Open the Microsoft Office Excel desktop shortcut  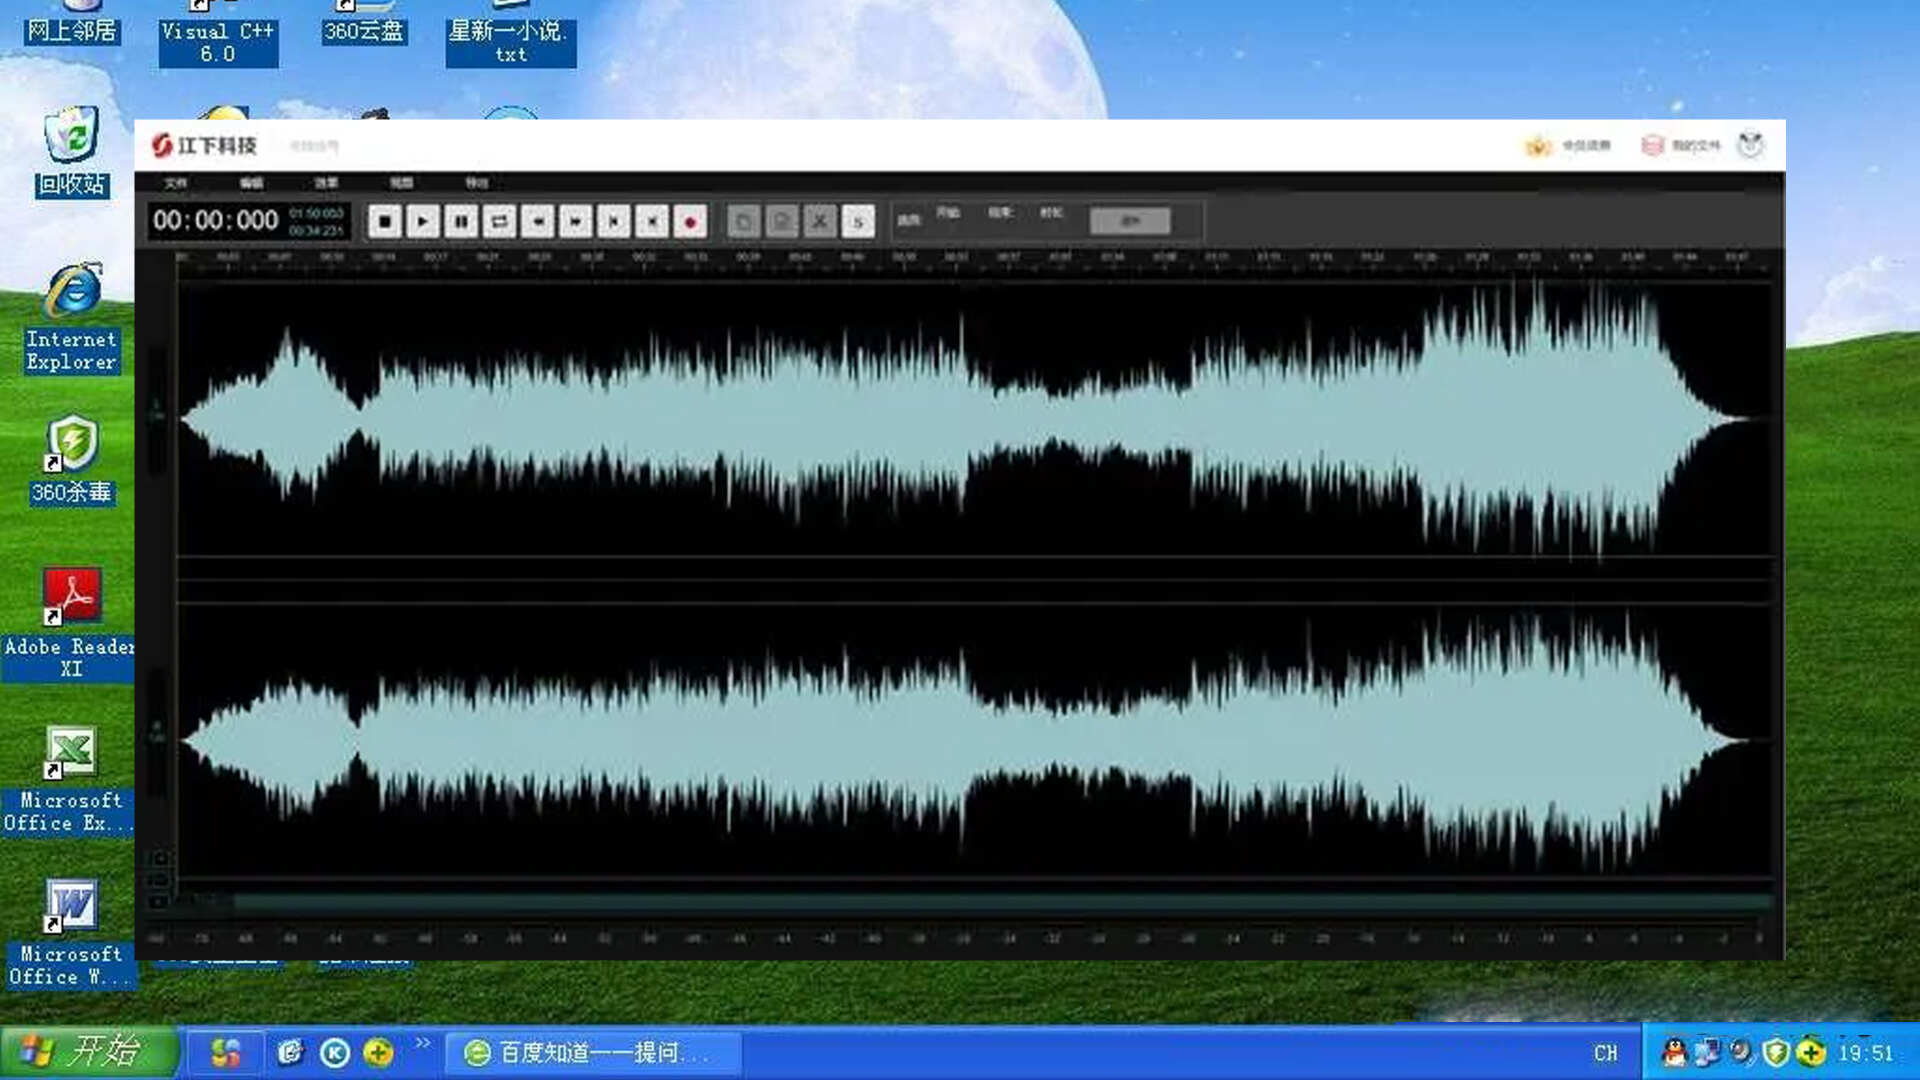tap(68, 780)
